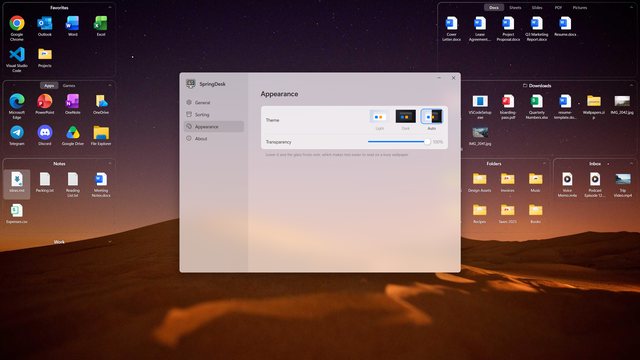Image resolution: width=640 pixels, height=360 pixels.
Task: Open PowerPoint in the Apps group
Action: 45,104
